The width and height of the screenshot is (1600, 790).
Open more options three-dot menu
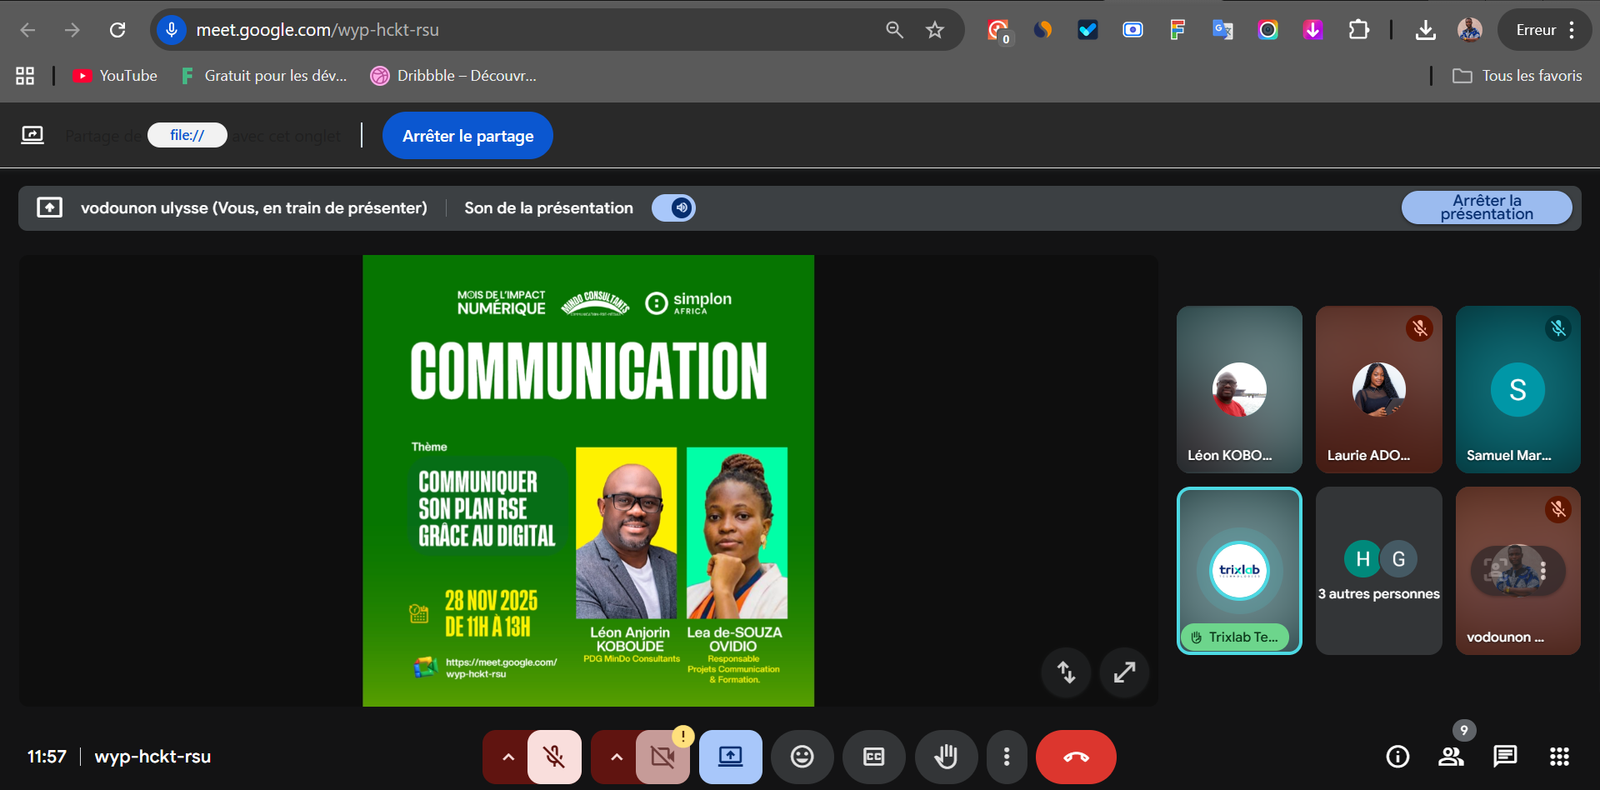tap(1006, 757)
